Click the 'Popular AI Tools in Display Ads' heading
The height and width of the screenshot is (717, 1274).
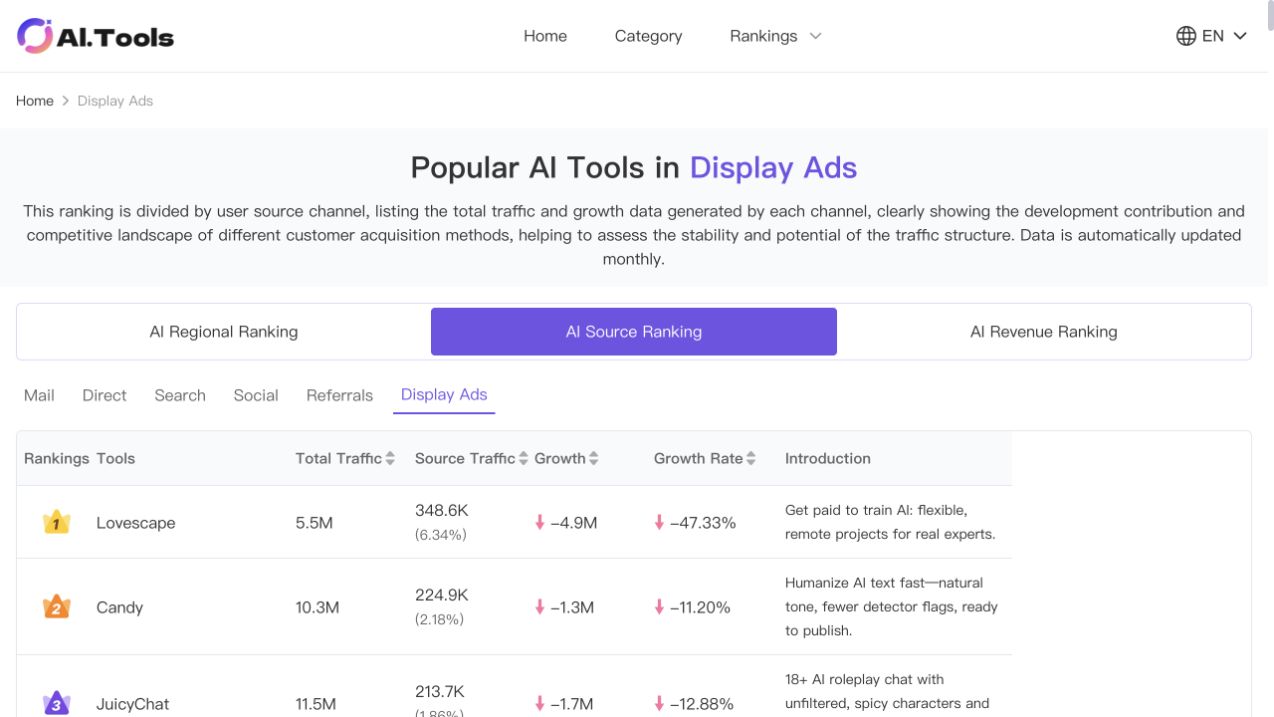[634, 167]
